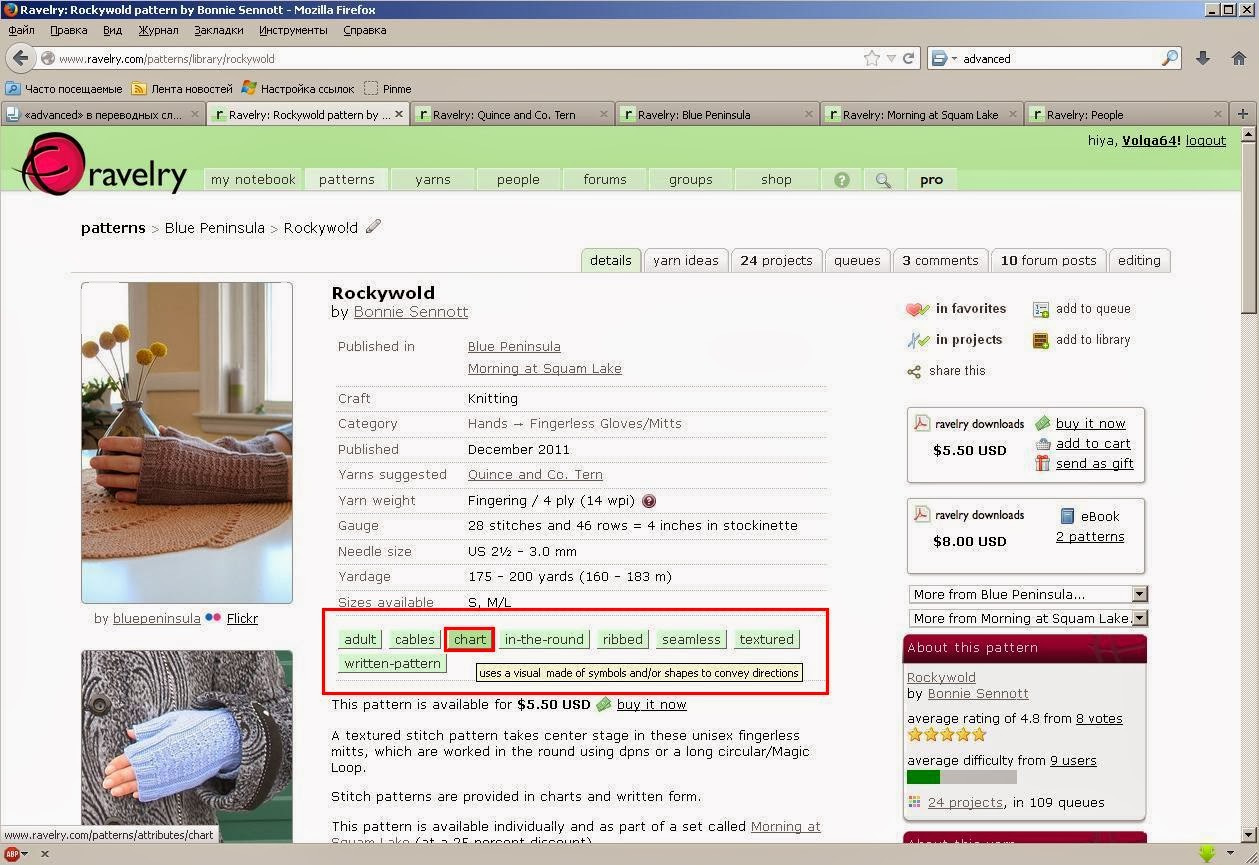Click the chart attribute tag
Screen dimensions: 1259x865
tap(470, 639)
